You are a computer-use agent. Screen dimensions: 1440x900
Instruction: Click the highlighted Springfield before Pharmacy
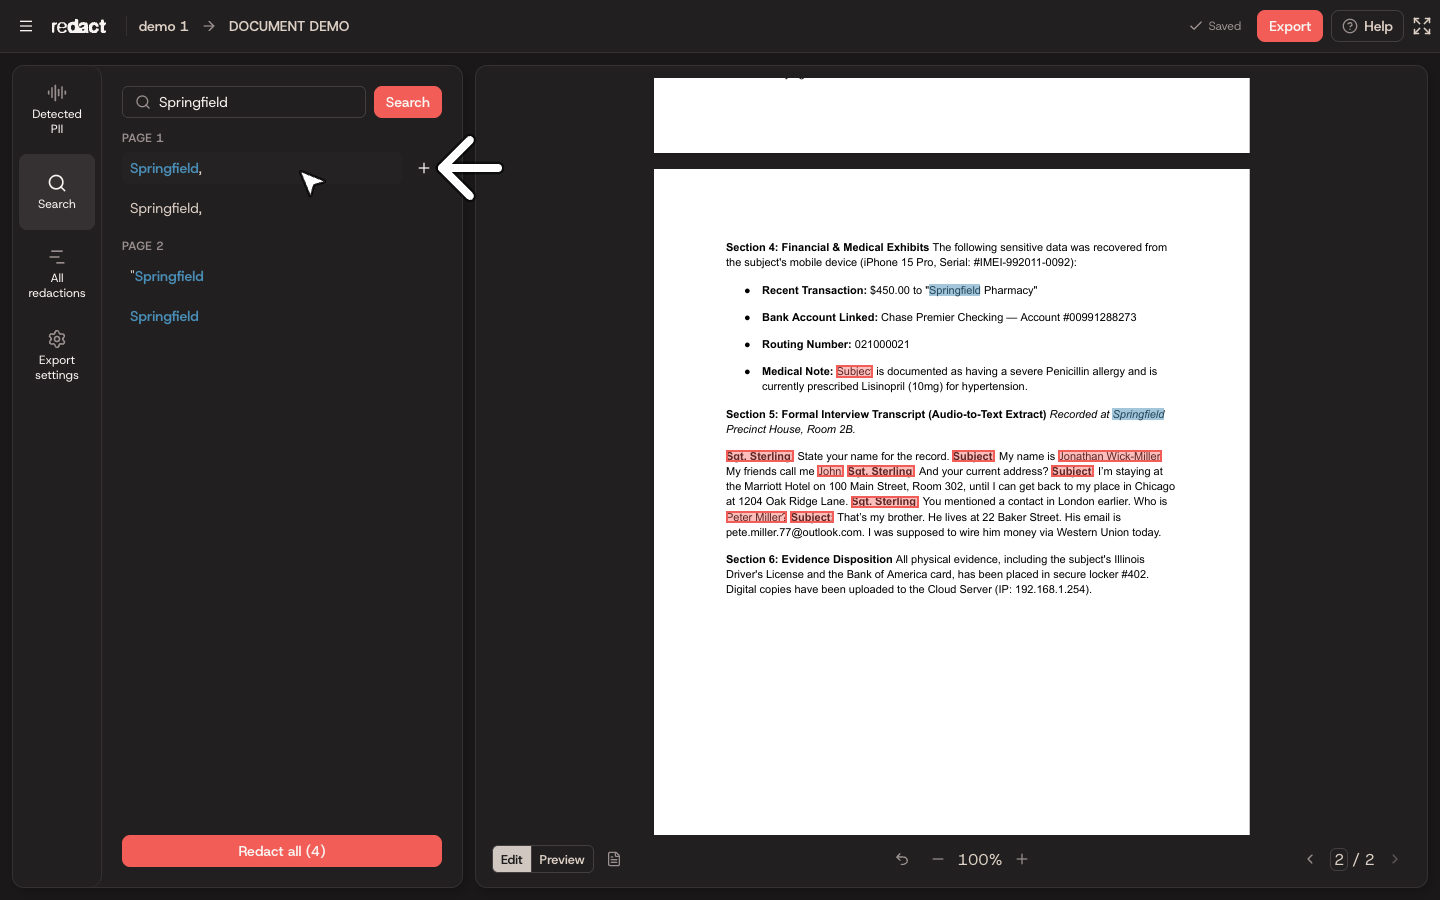[955, 290]
